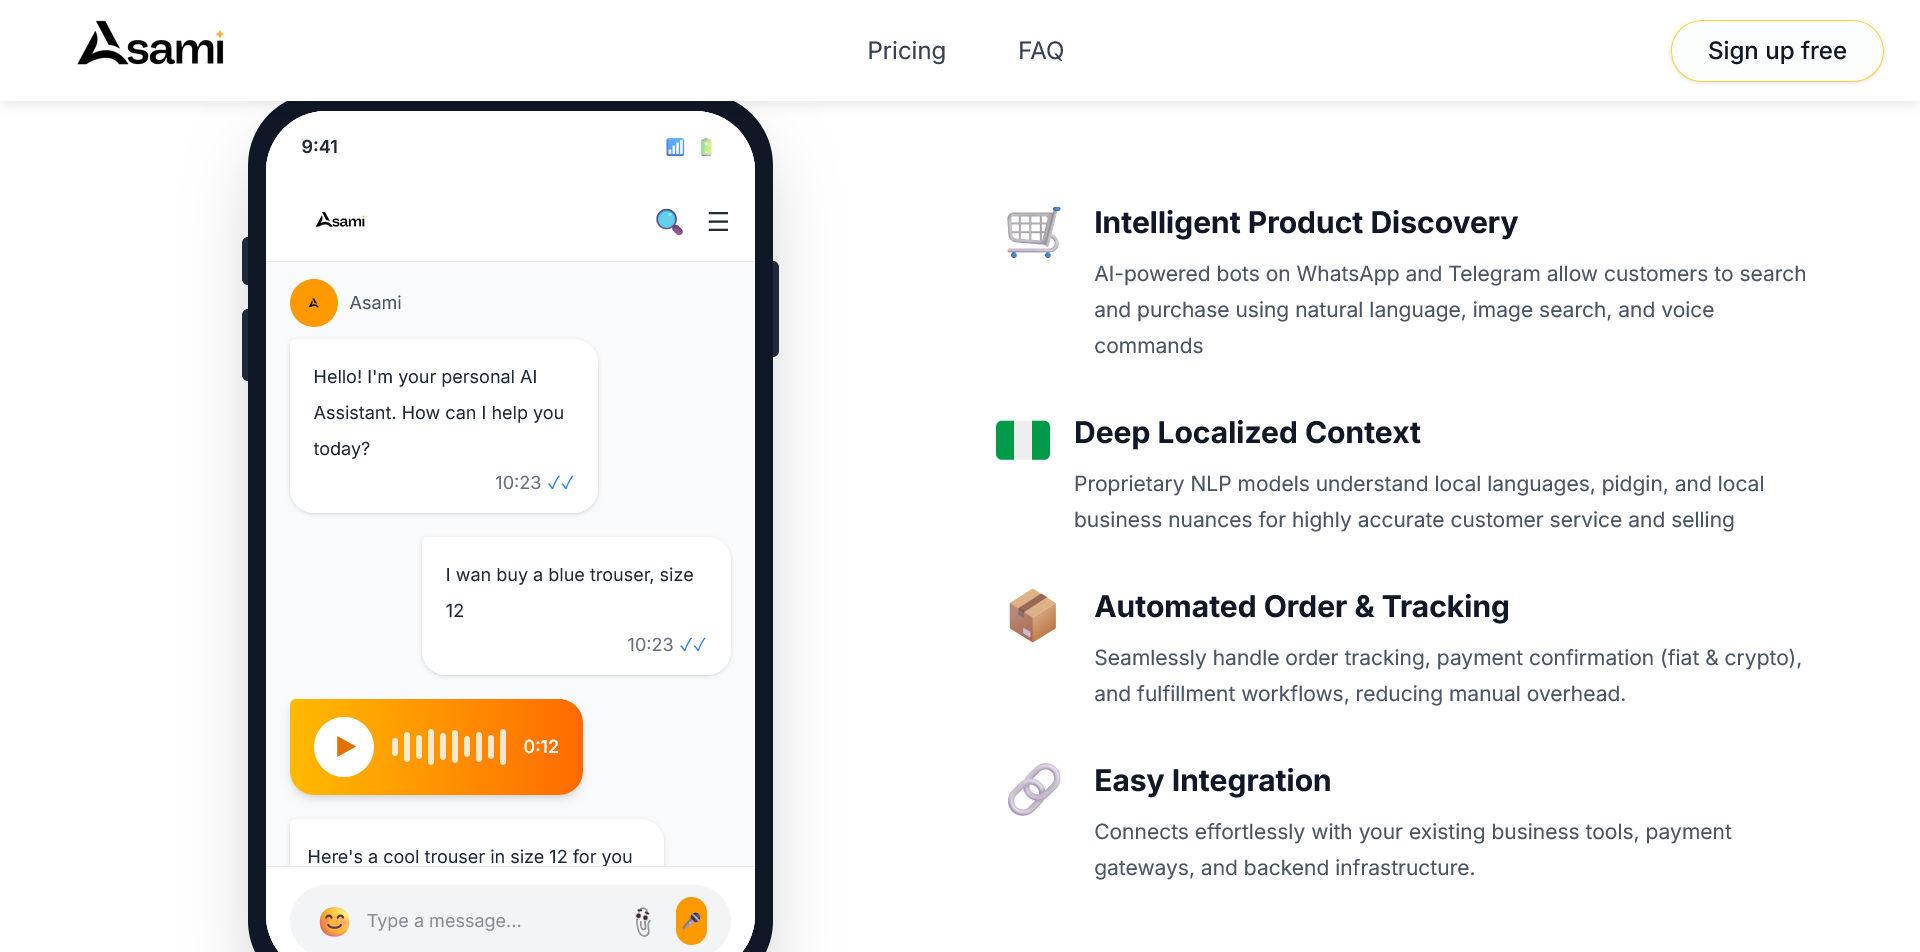Click the Asami sender name in chat
1920x952 pixels.
375,303
